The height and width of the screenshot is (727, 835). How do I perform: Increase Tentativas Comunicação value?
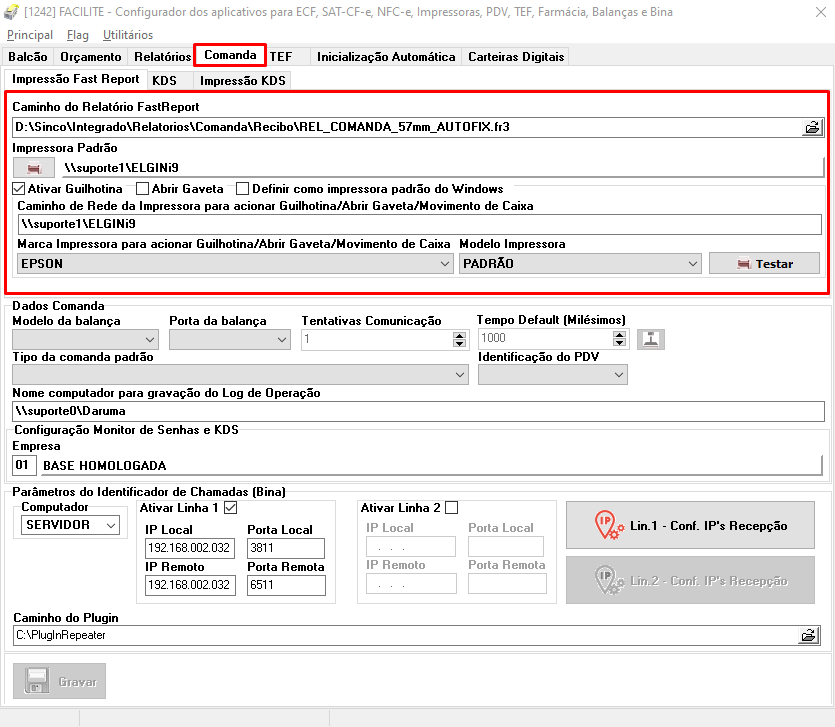click(459, 335)
